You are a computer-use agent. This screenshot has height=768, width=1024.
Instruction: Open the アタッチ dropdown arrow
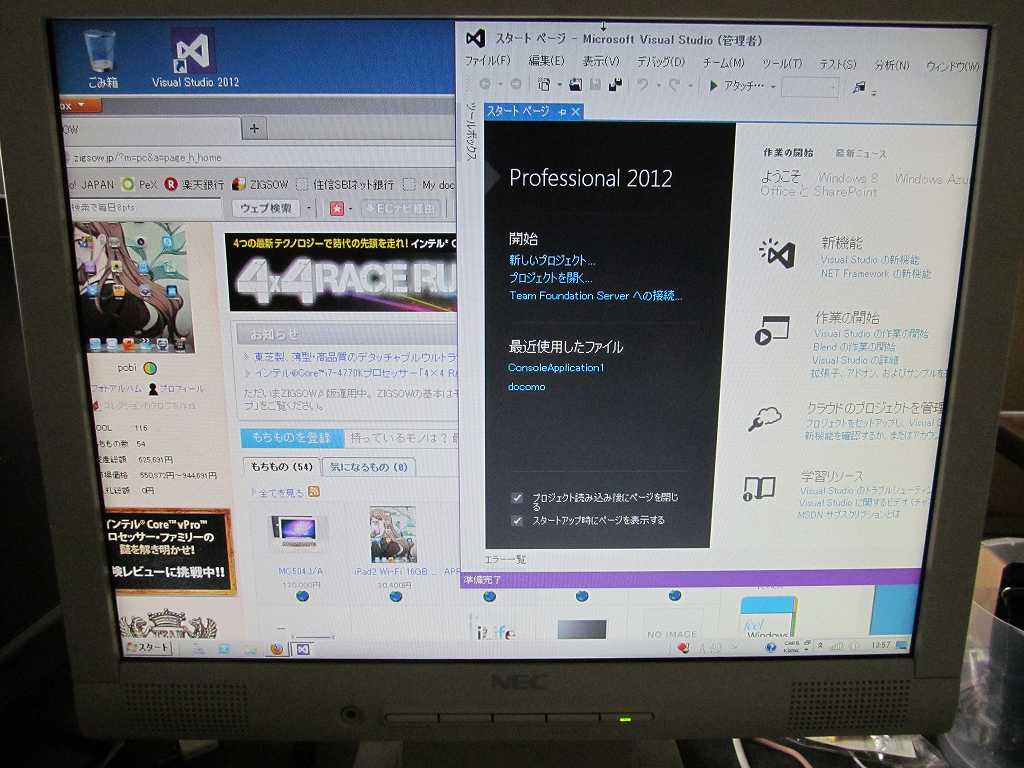click(773, 87)
